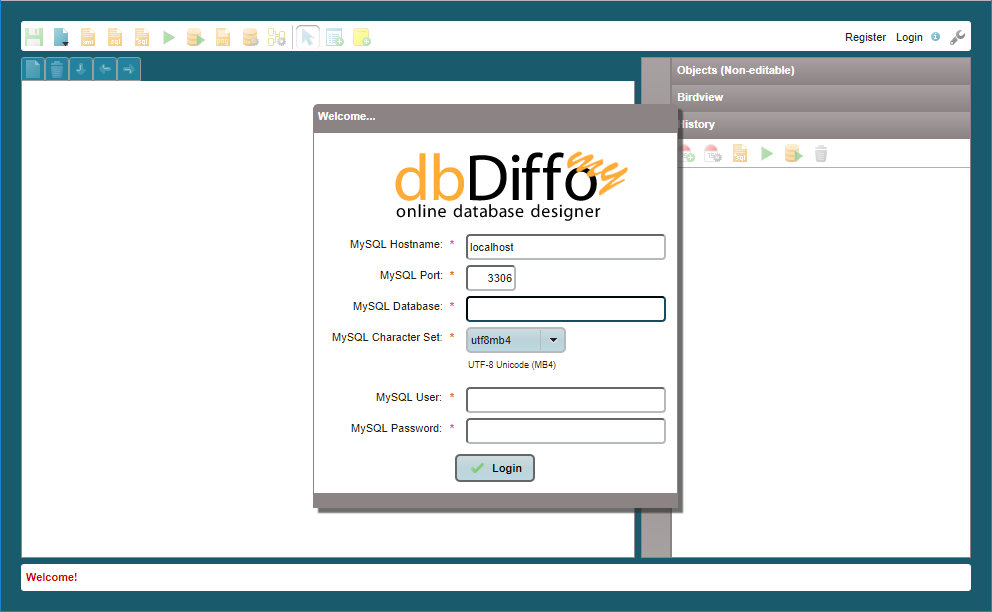Click the Register link
This screenshot has width=992, height=612.
tap(865, 37)
